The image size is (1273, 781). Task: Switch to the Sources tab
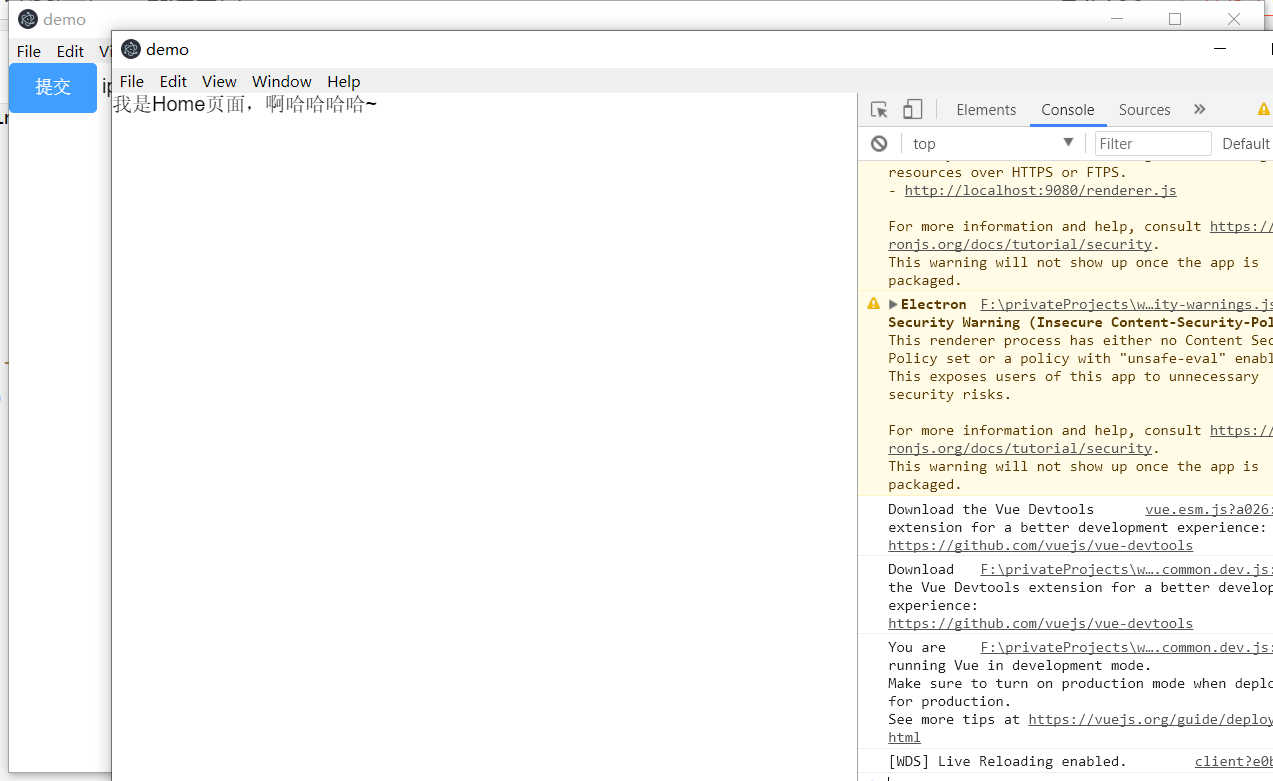pos(1145,110)
